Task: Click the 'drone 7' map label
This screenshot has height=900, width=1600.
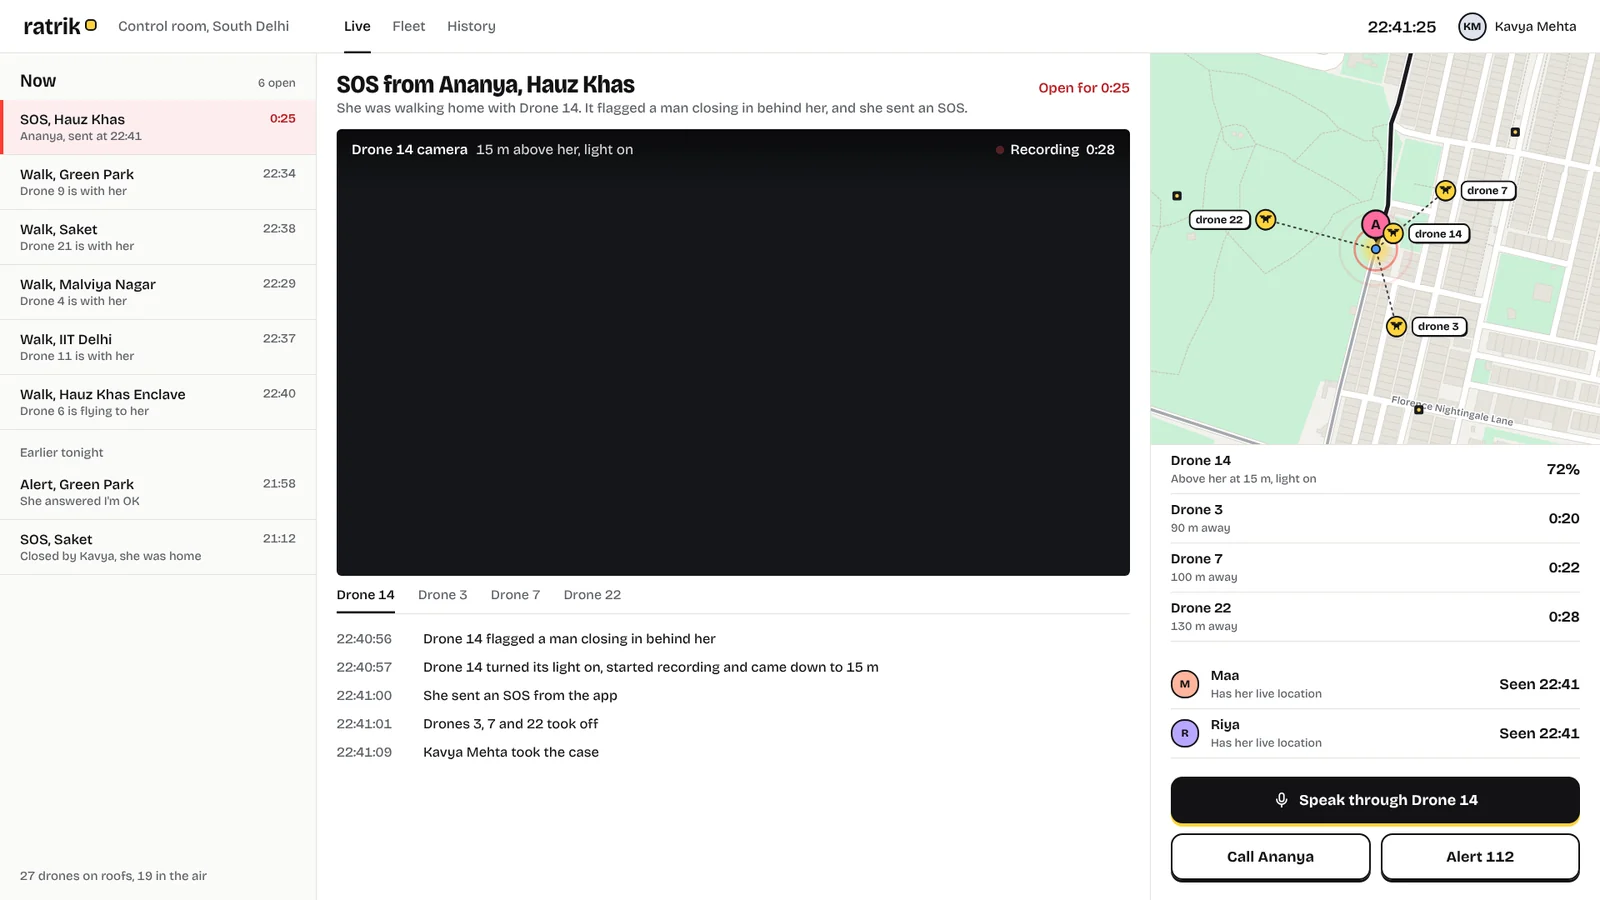Action: click(1488, 190)
